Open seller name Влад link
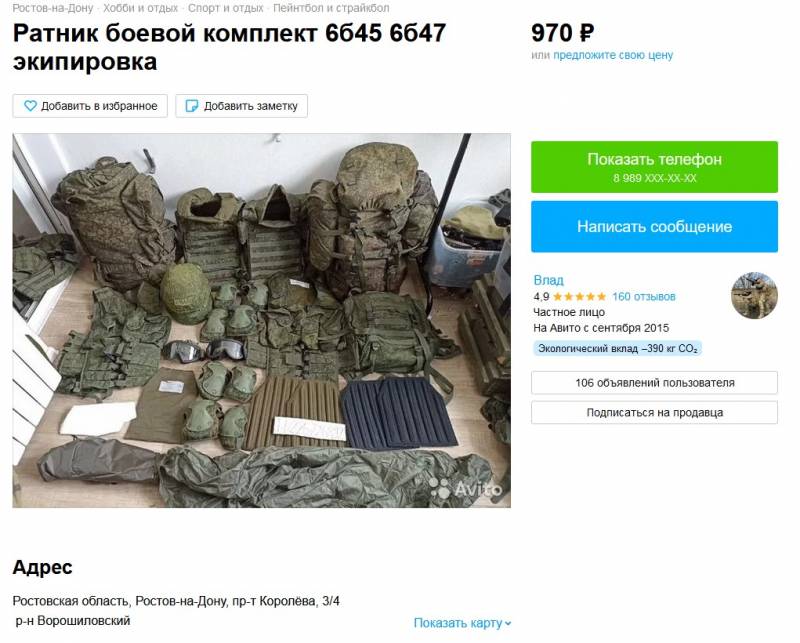Image resolution: width=800 pixels, height=643 pixels. pos(548,280)
